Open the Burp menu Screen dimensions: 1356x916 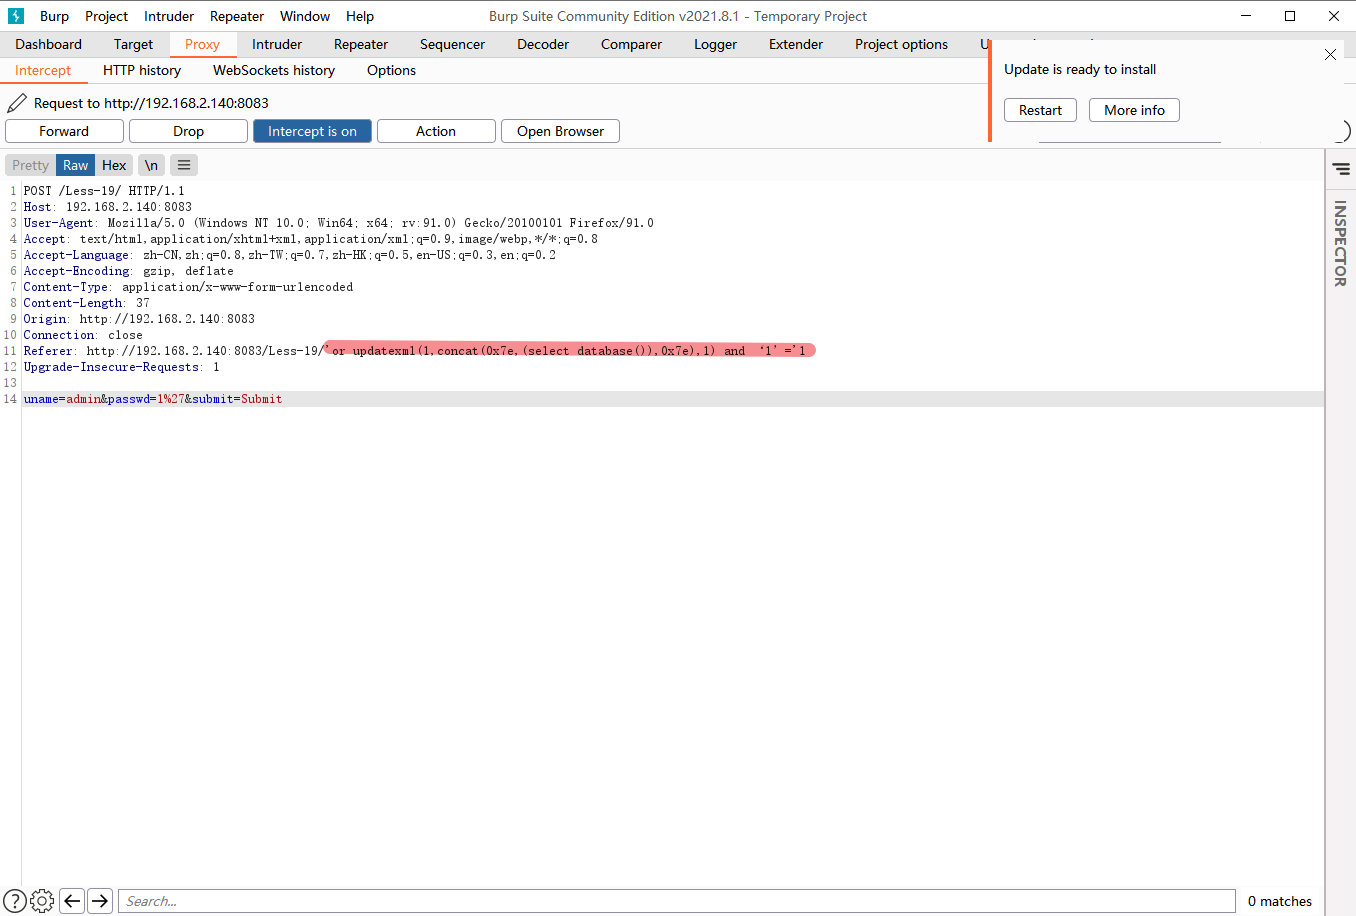click(54, 16)
